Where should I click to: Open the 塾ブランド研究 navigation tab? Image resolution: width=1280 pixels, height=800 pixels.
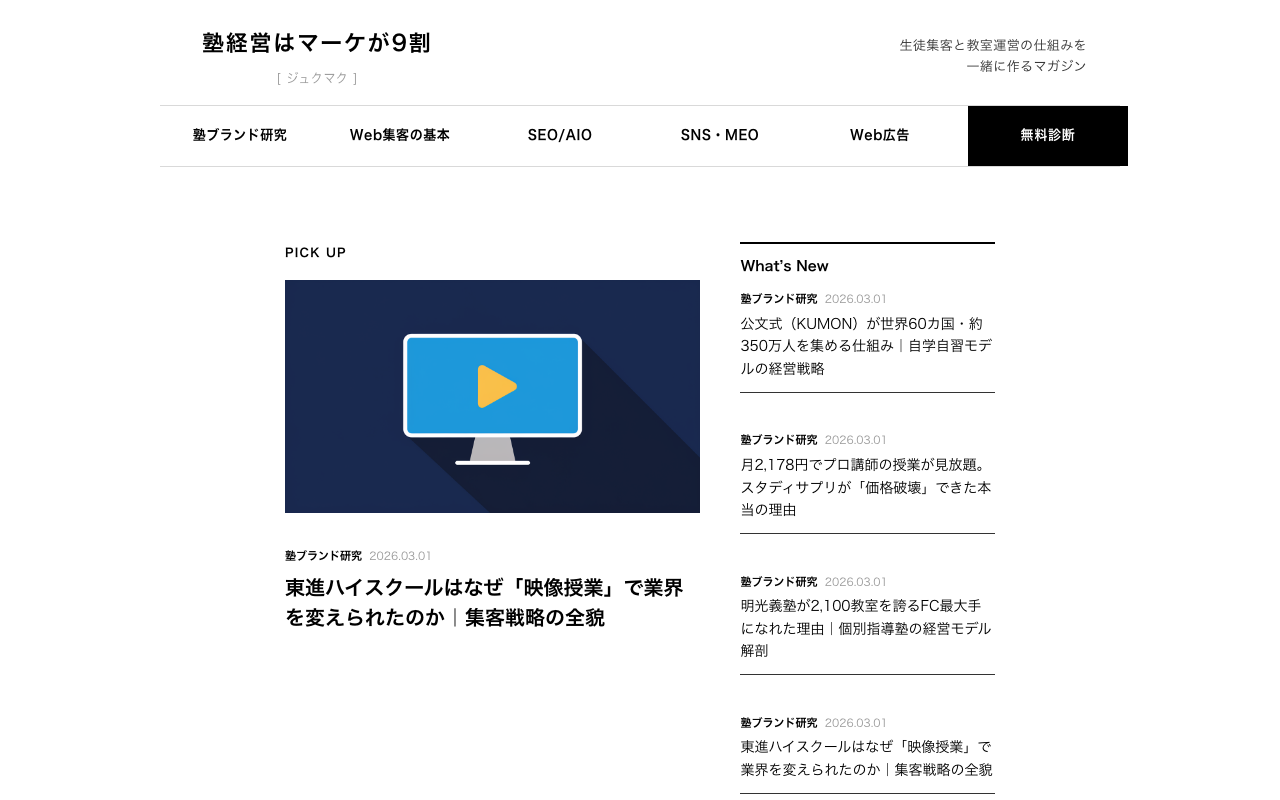click(239, 135)
